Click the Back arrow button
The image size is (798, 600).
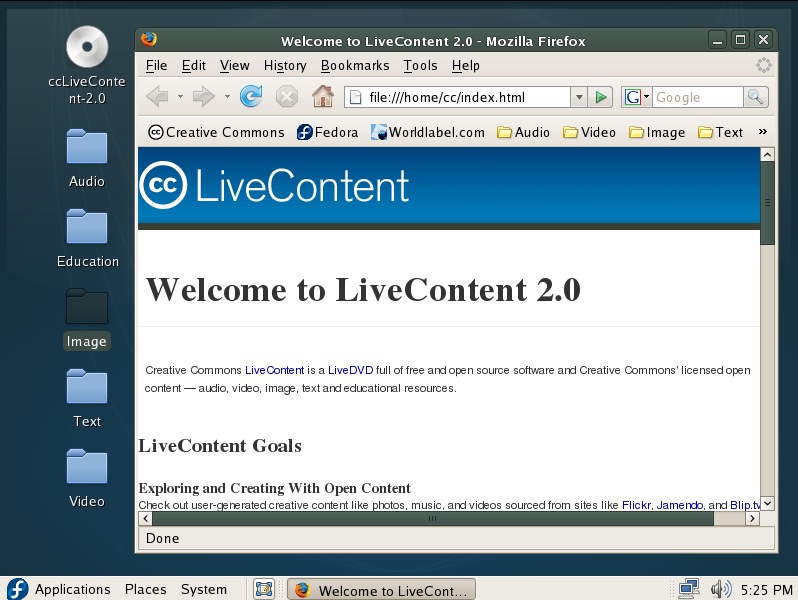(x=157, y=97)
